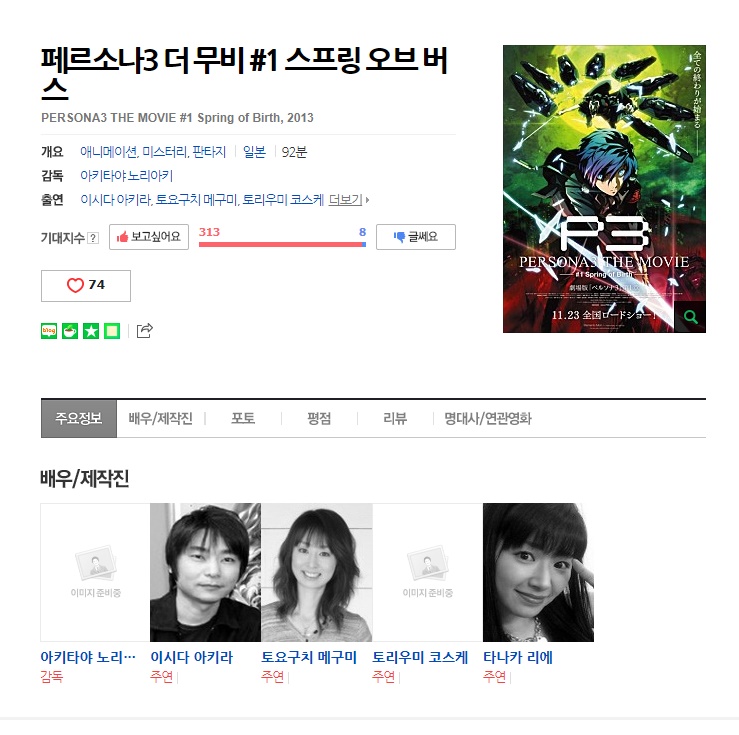The width and height of the screenshot is (739, 735).
Task: Open 이시다 아키라 actor photo thumbnail
Action: [x=205, y=572]
